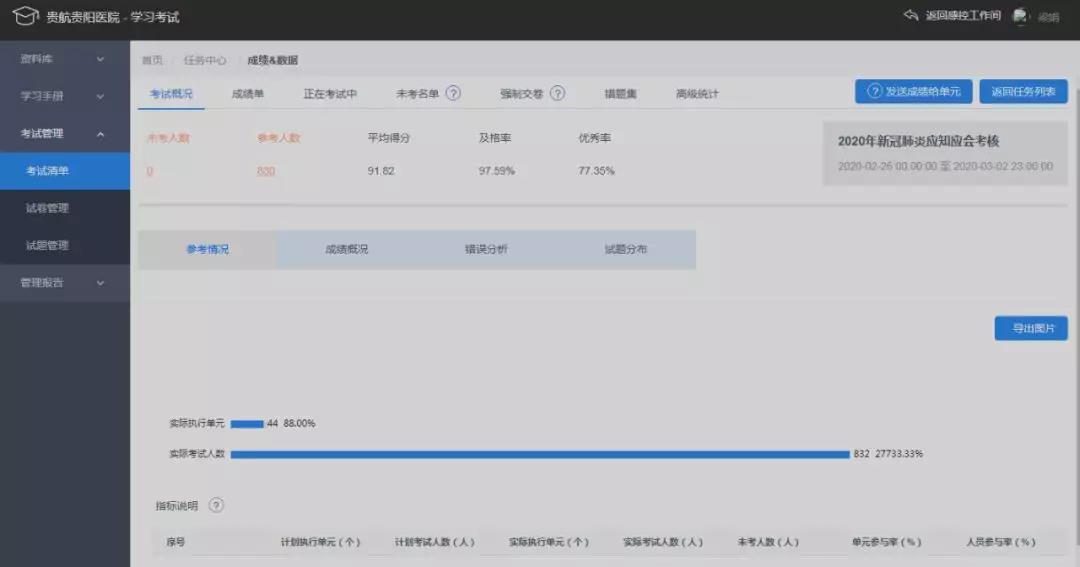1080x567 pixels.
Task: Open the user avatar in top right
Action: 1020,17
